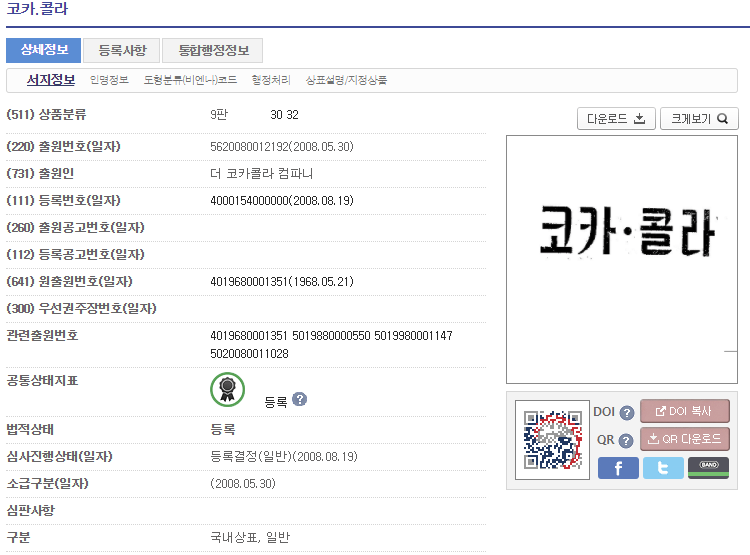
Task: Share via the BAND icon
Action: 708,468
